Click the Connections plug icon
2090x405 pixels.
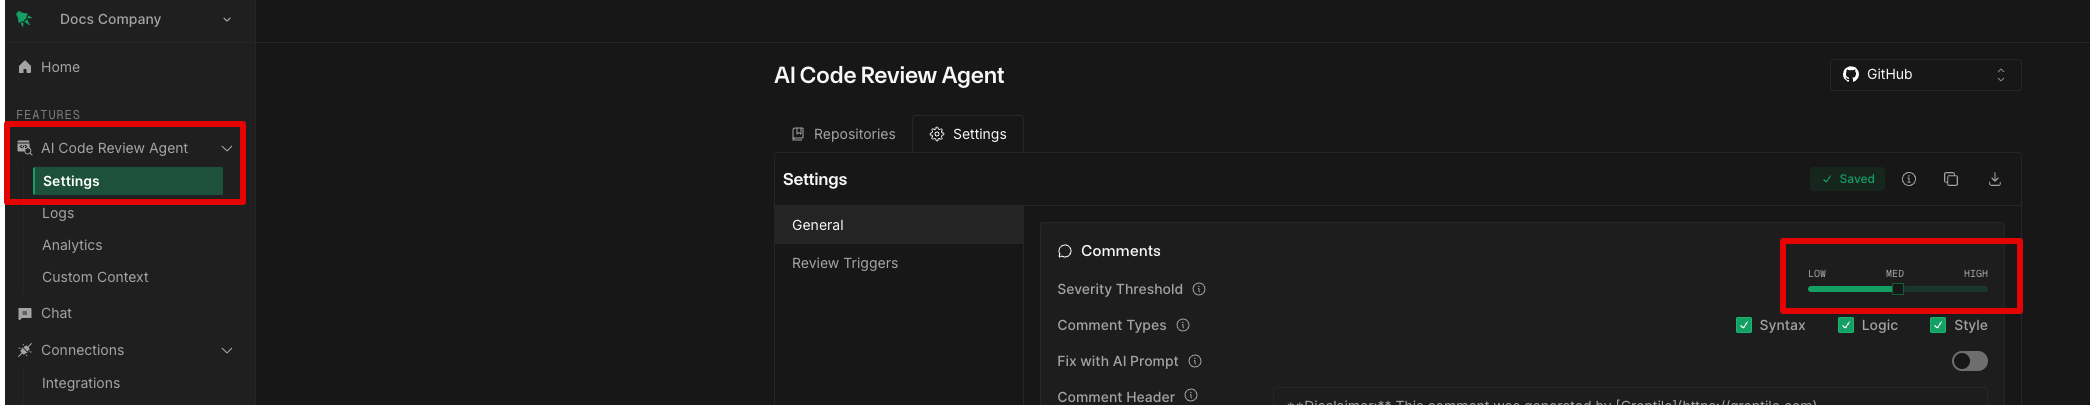click(25, 350)
